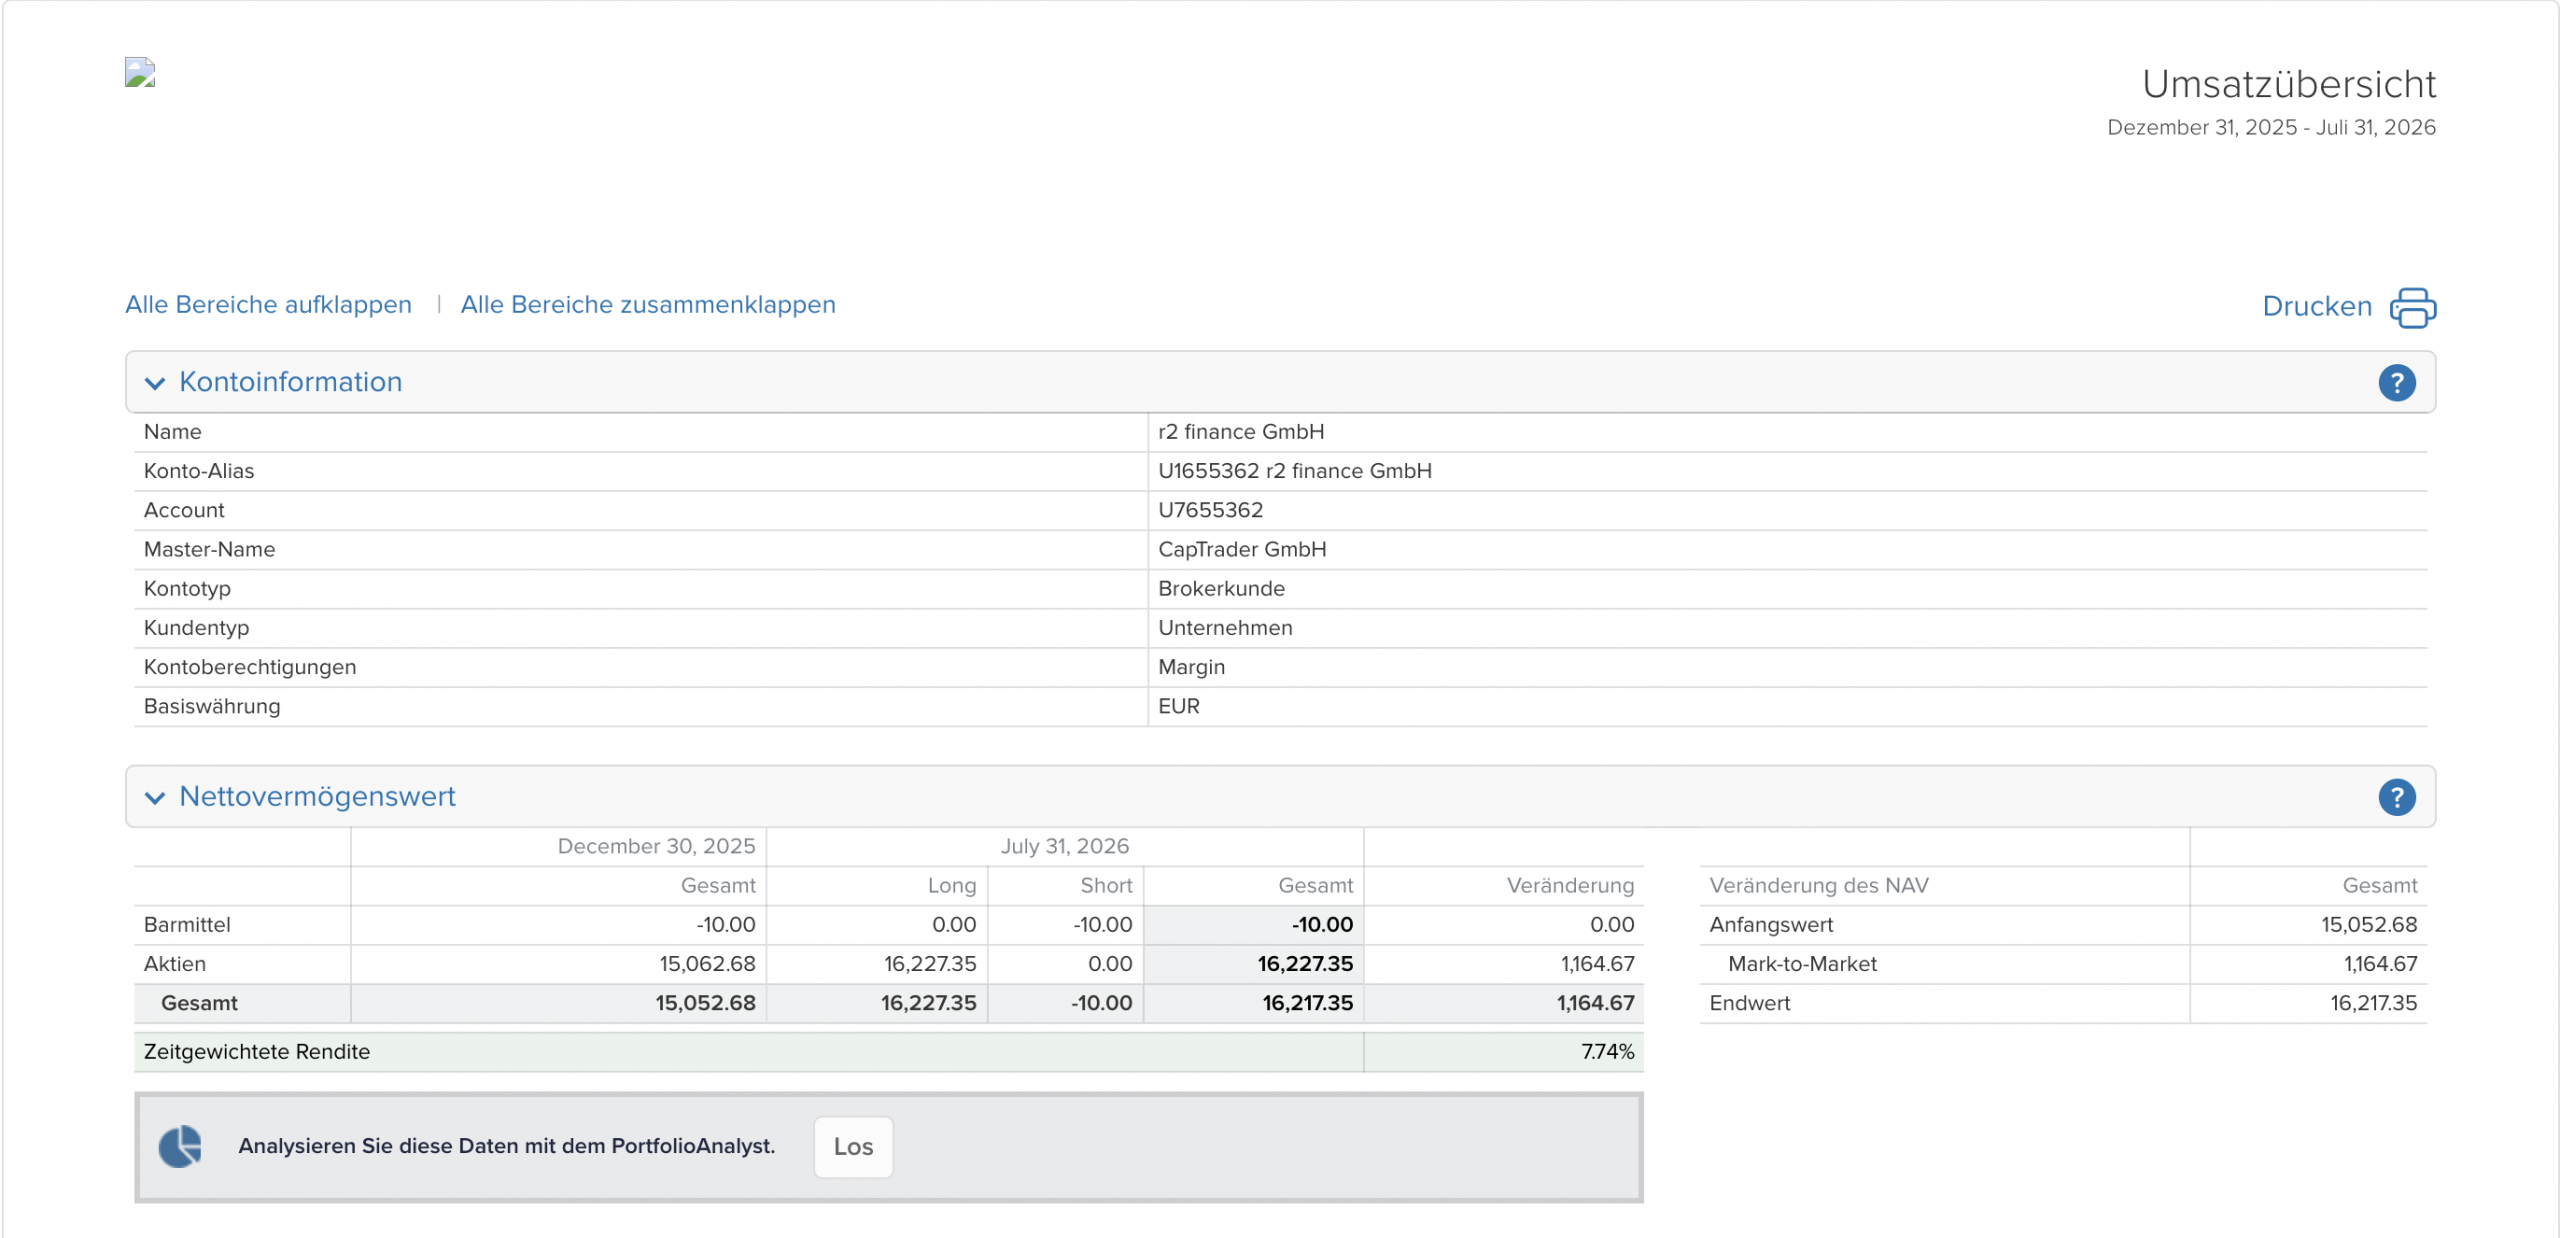Click the broken logo image at top left
The image size is (2560, 1238).
point(140,72)
